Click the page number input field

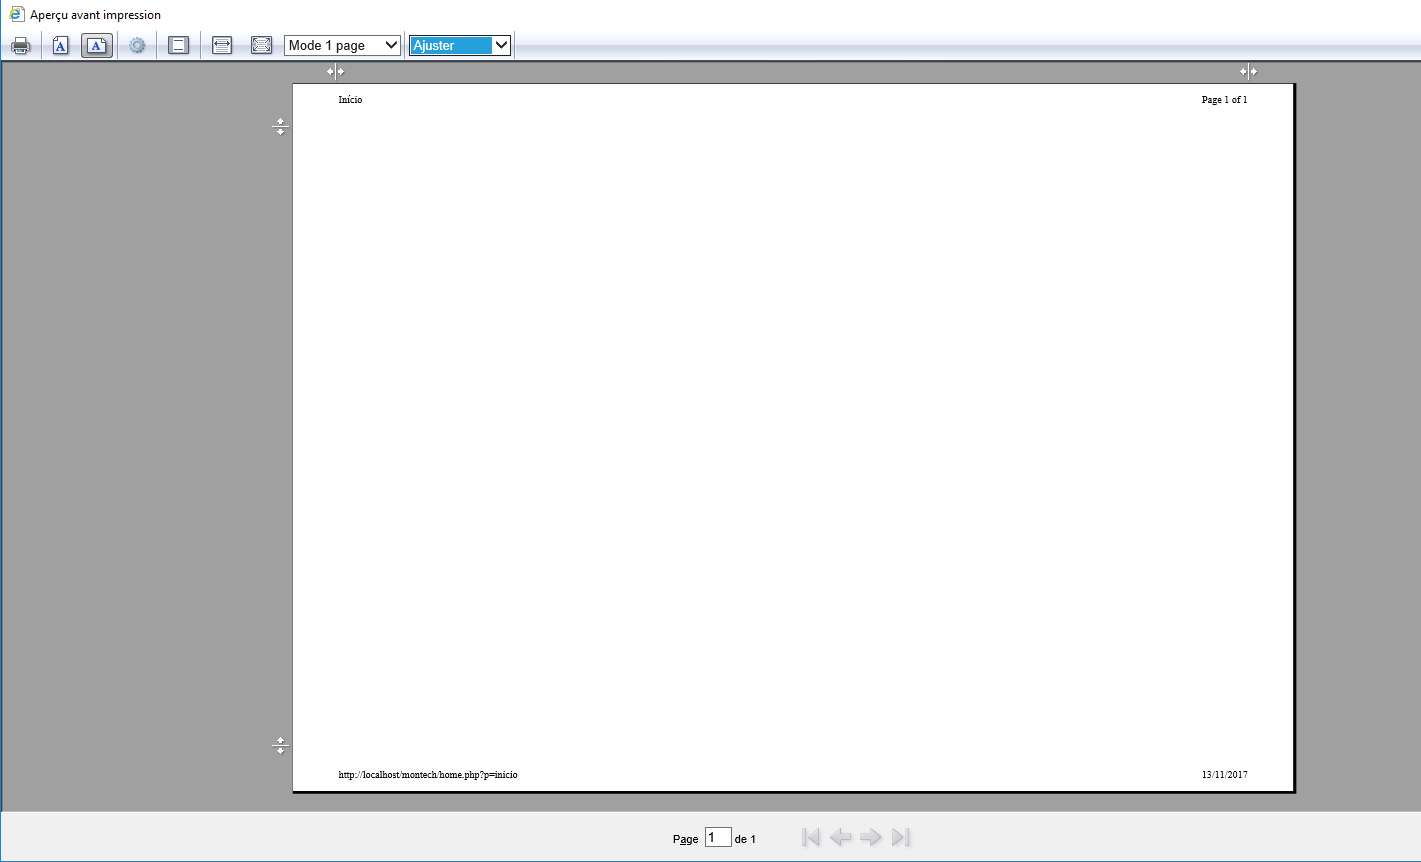click(x=718, y=838)
